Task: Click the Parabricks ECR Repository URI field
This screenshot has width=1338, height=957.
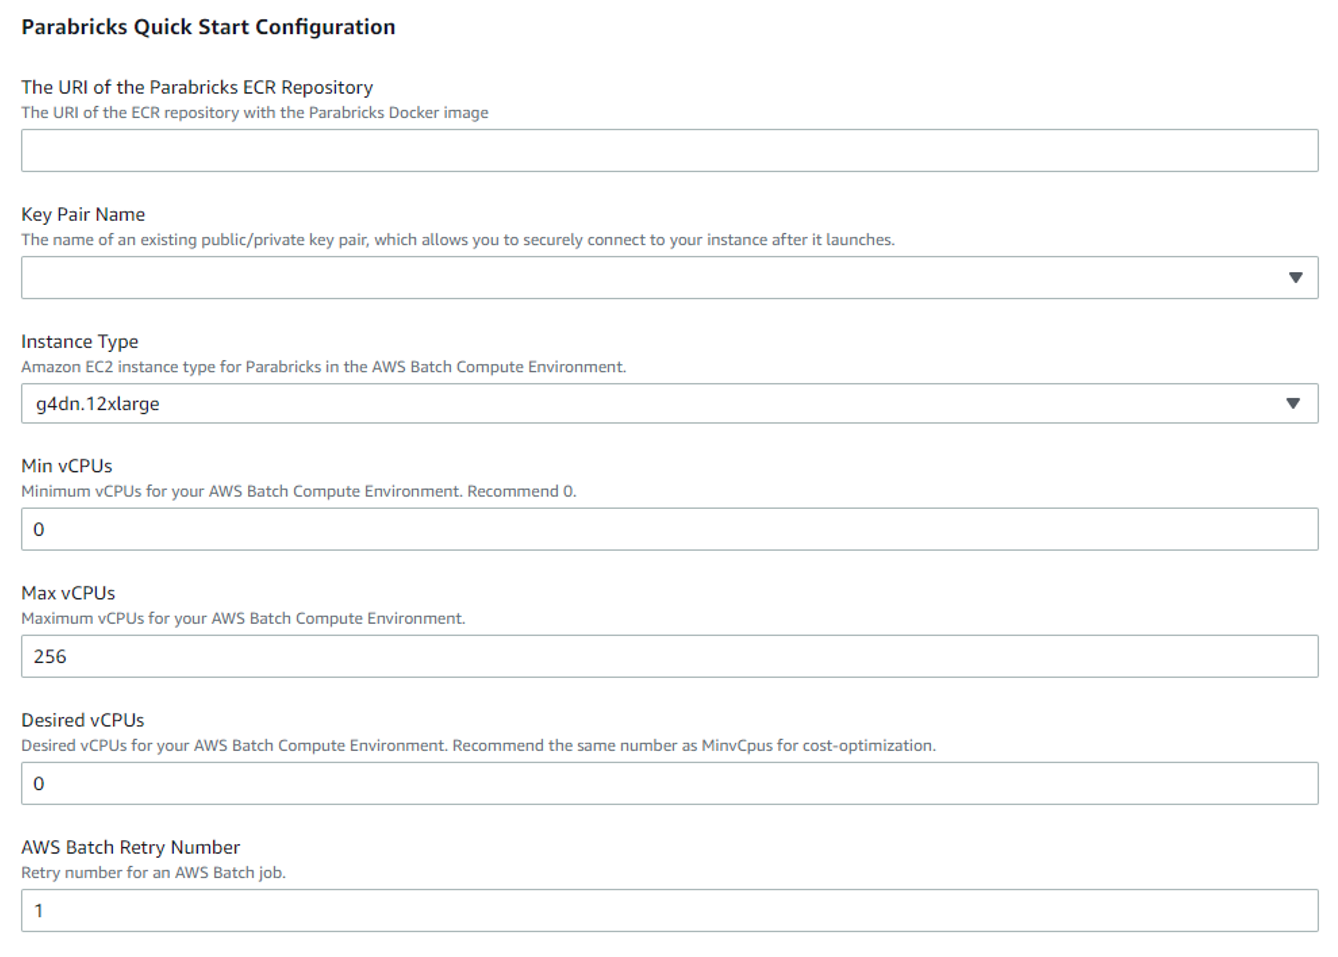Action: click(669, 150)
